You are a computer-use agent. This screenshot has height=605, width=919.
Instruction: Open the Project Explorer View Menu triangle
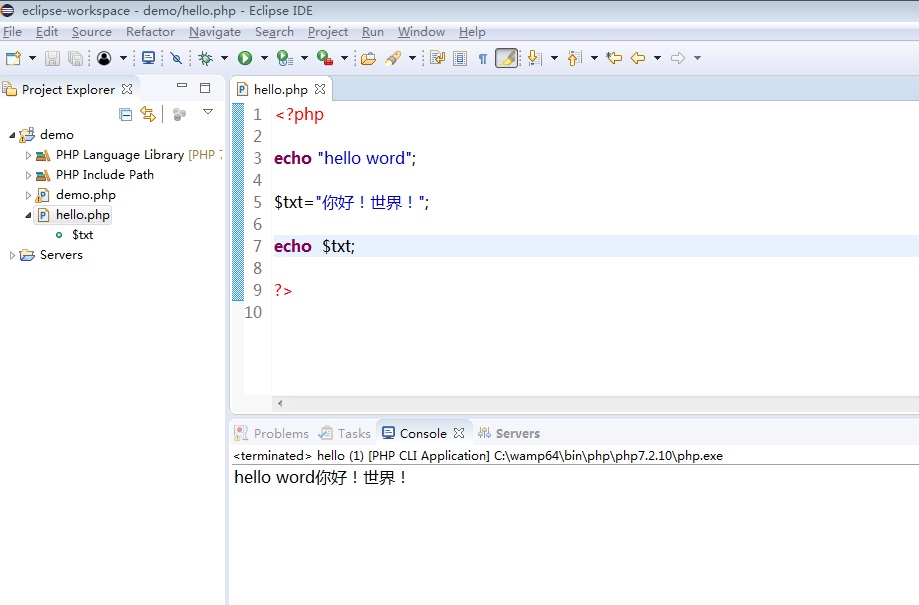(x=208, y=111)
